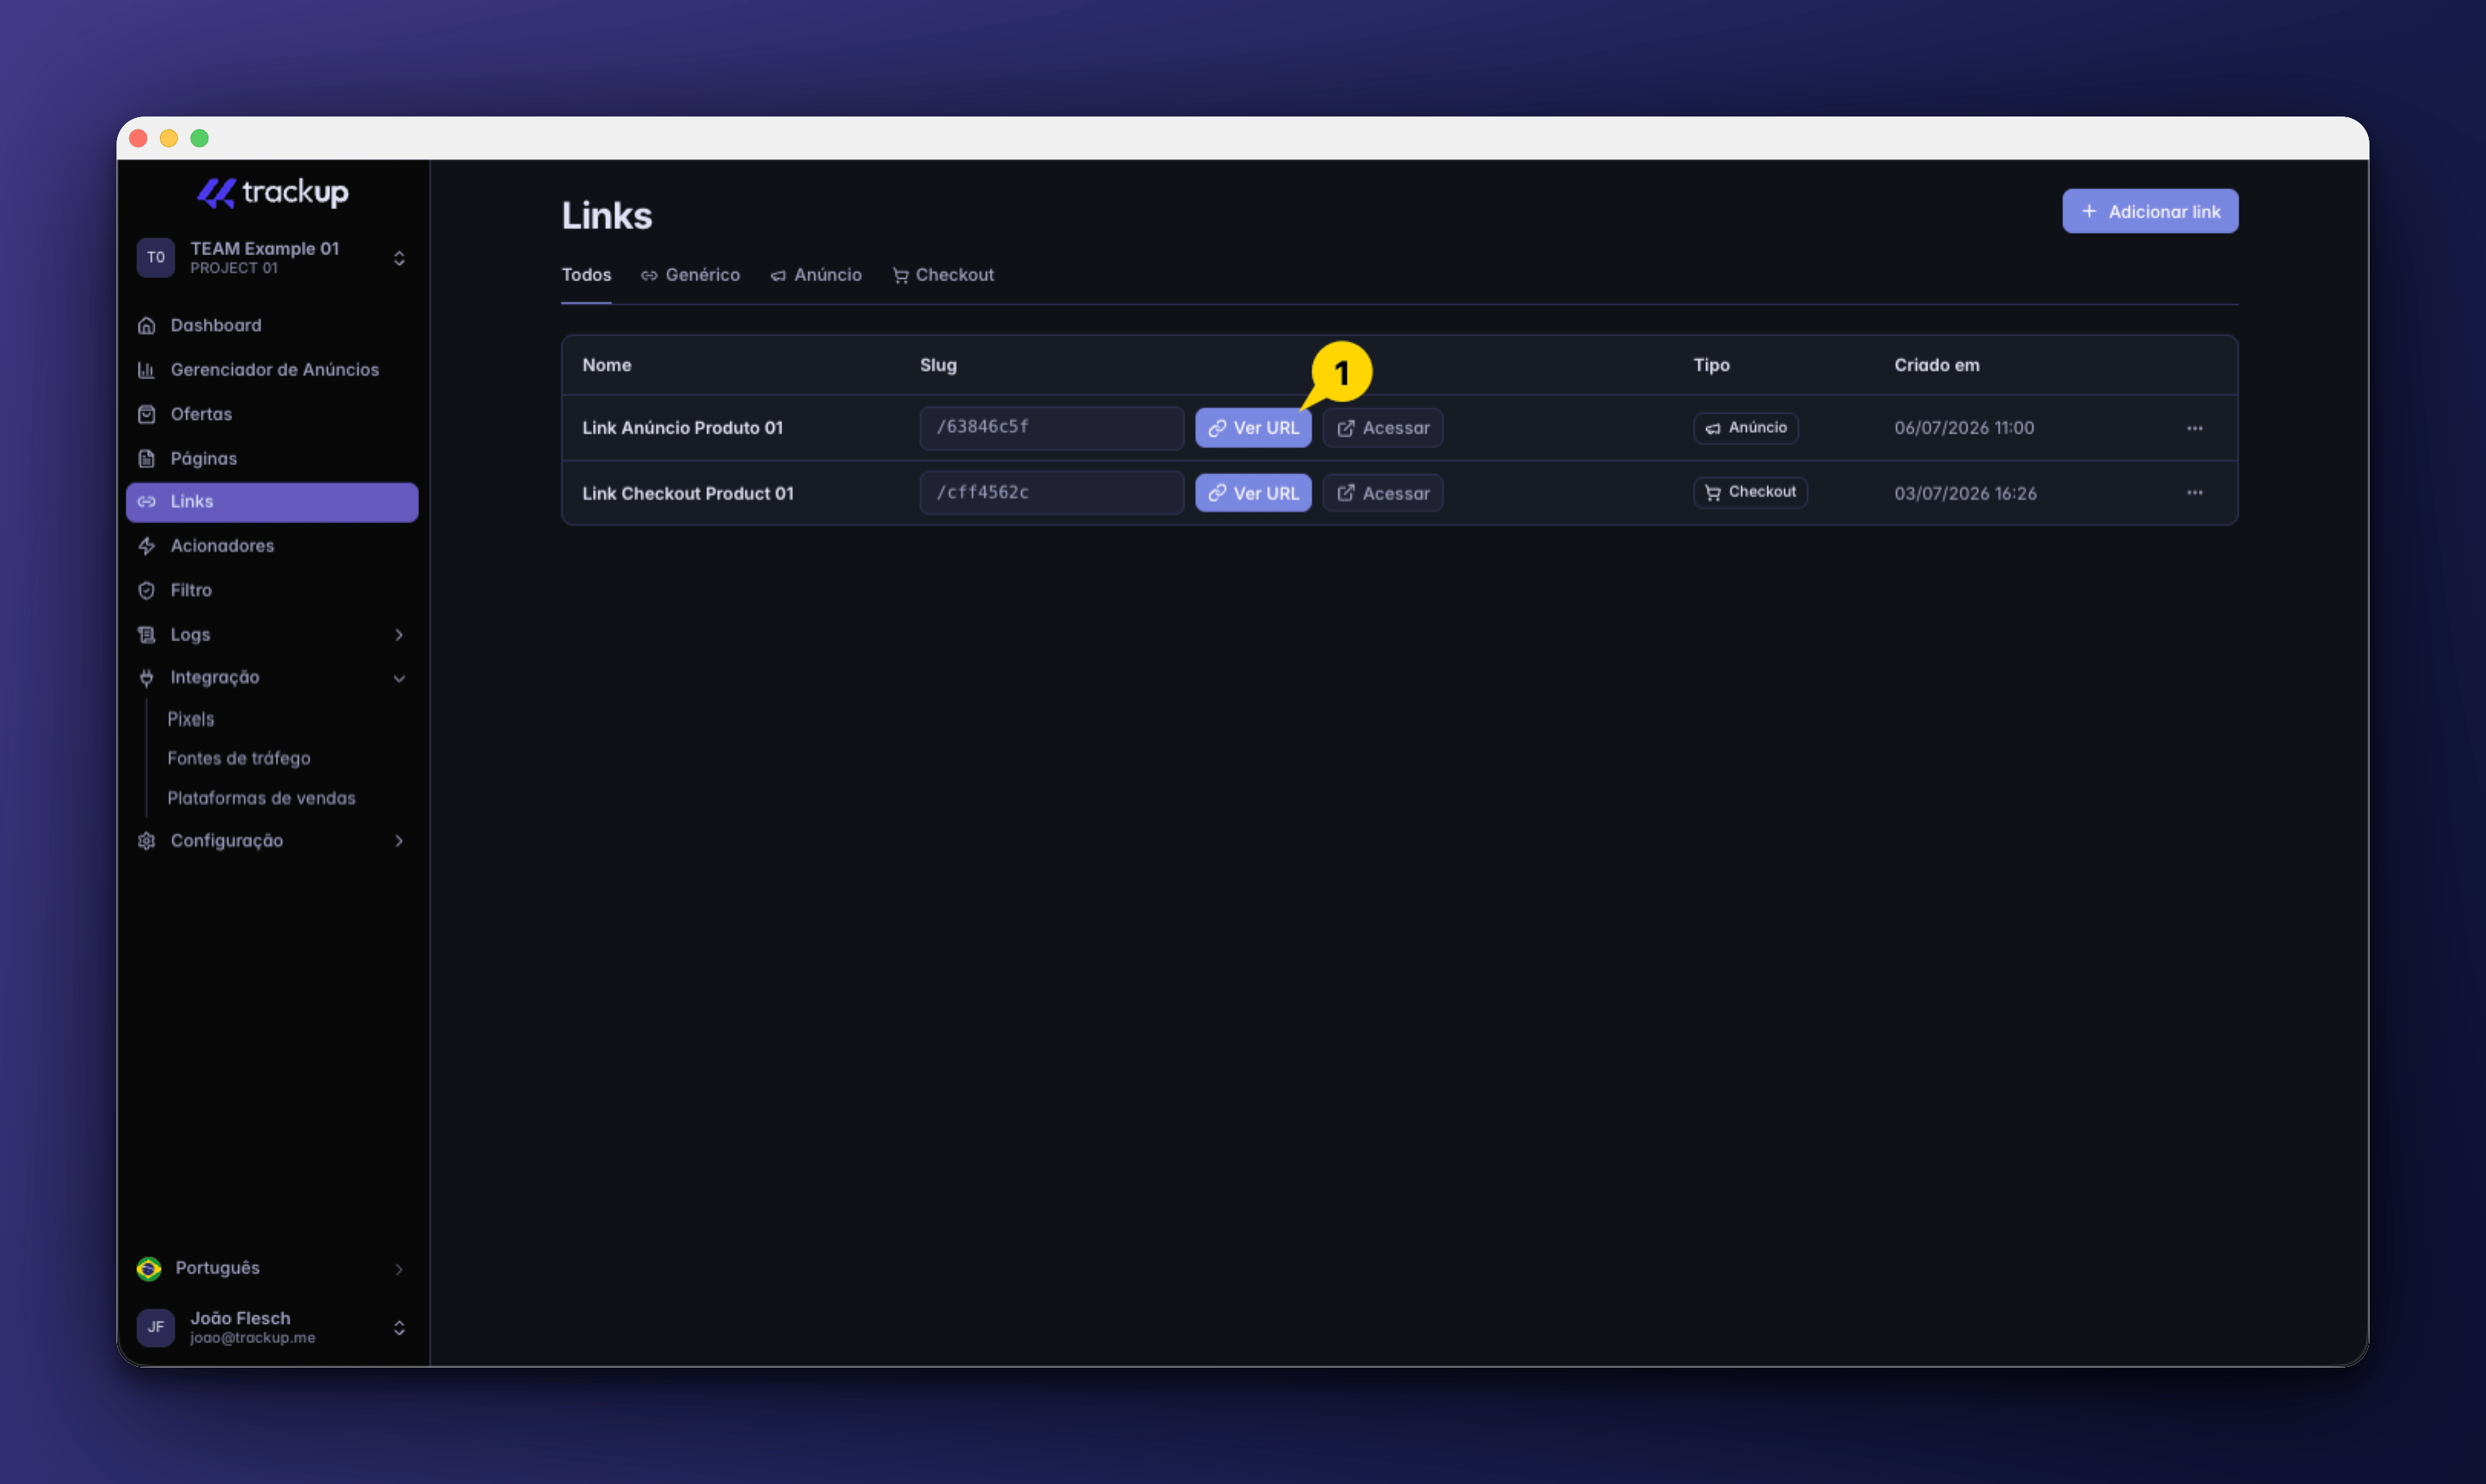Screen dimensions: 2486x1484
Task: Click the green macOS zoom button
Action: coord(200,138)
